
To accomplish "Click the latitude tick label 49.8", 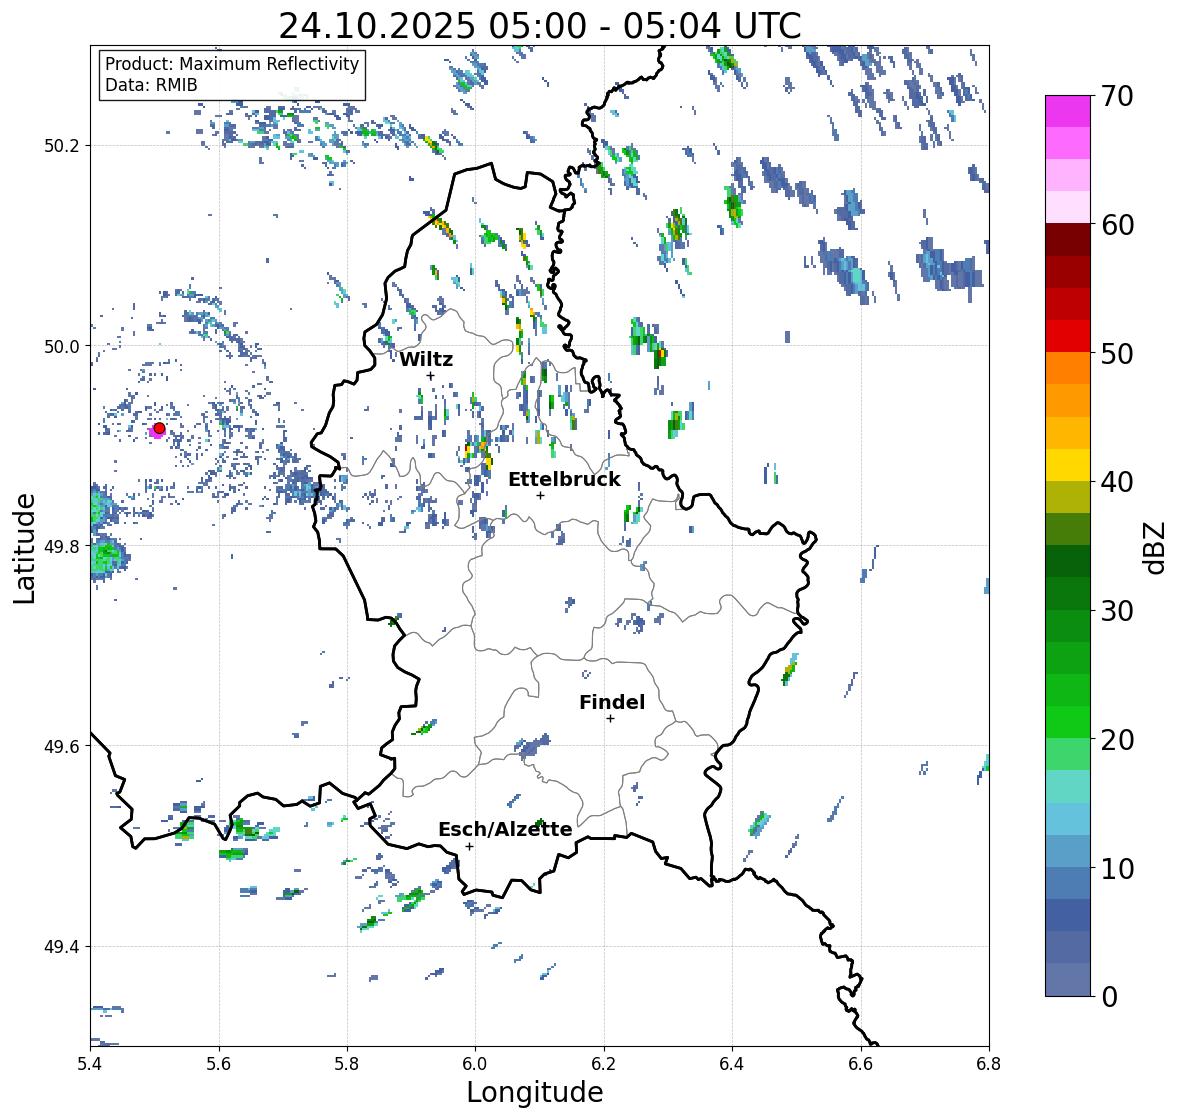I will coord(63,546).
